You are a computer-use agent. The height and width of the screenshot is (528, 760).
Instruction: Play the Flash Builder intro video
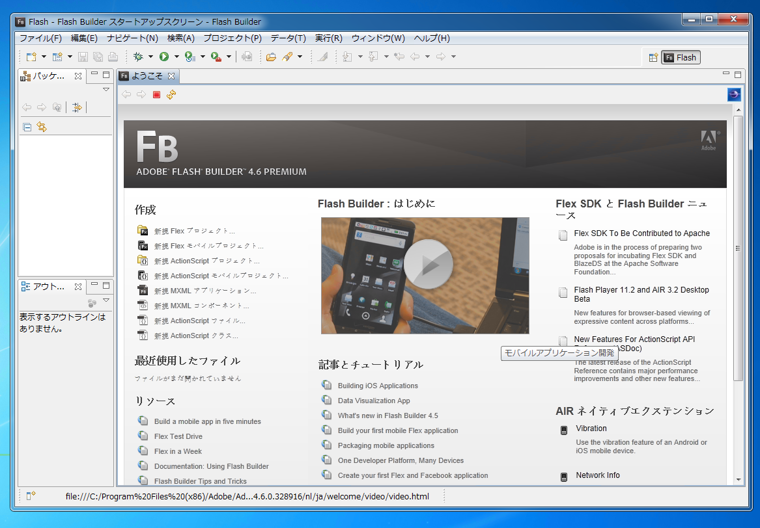point(428,264)
